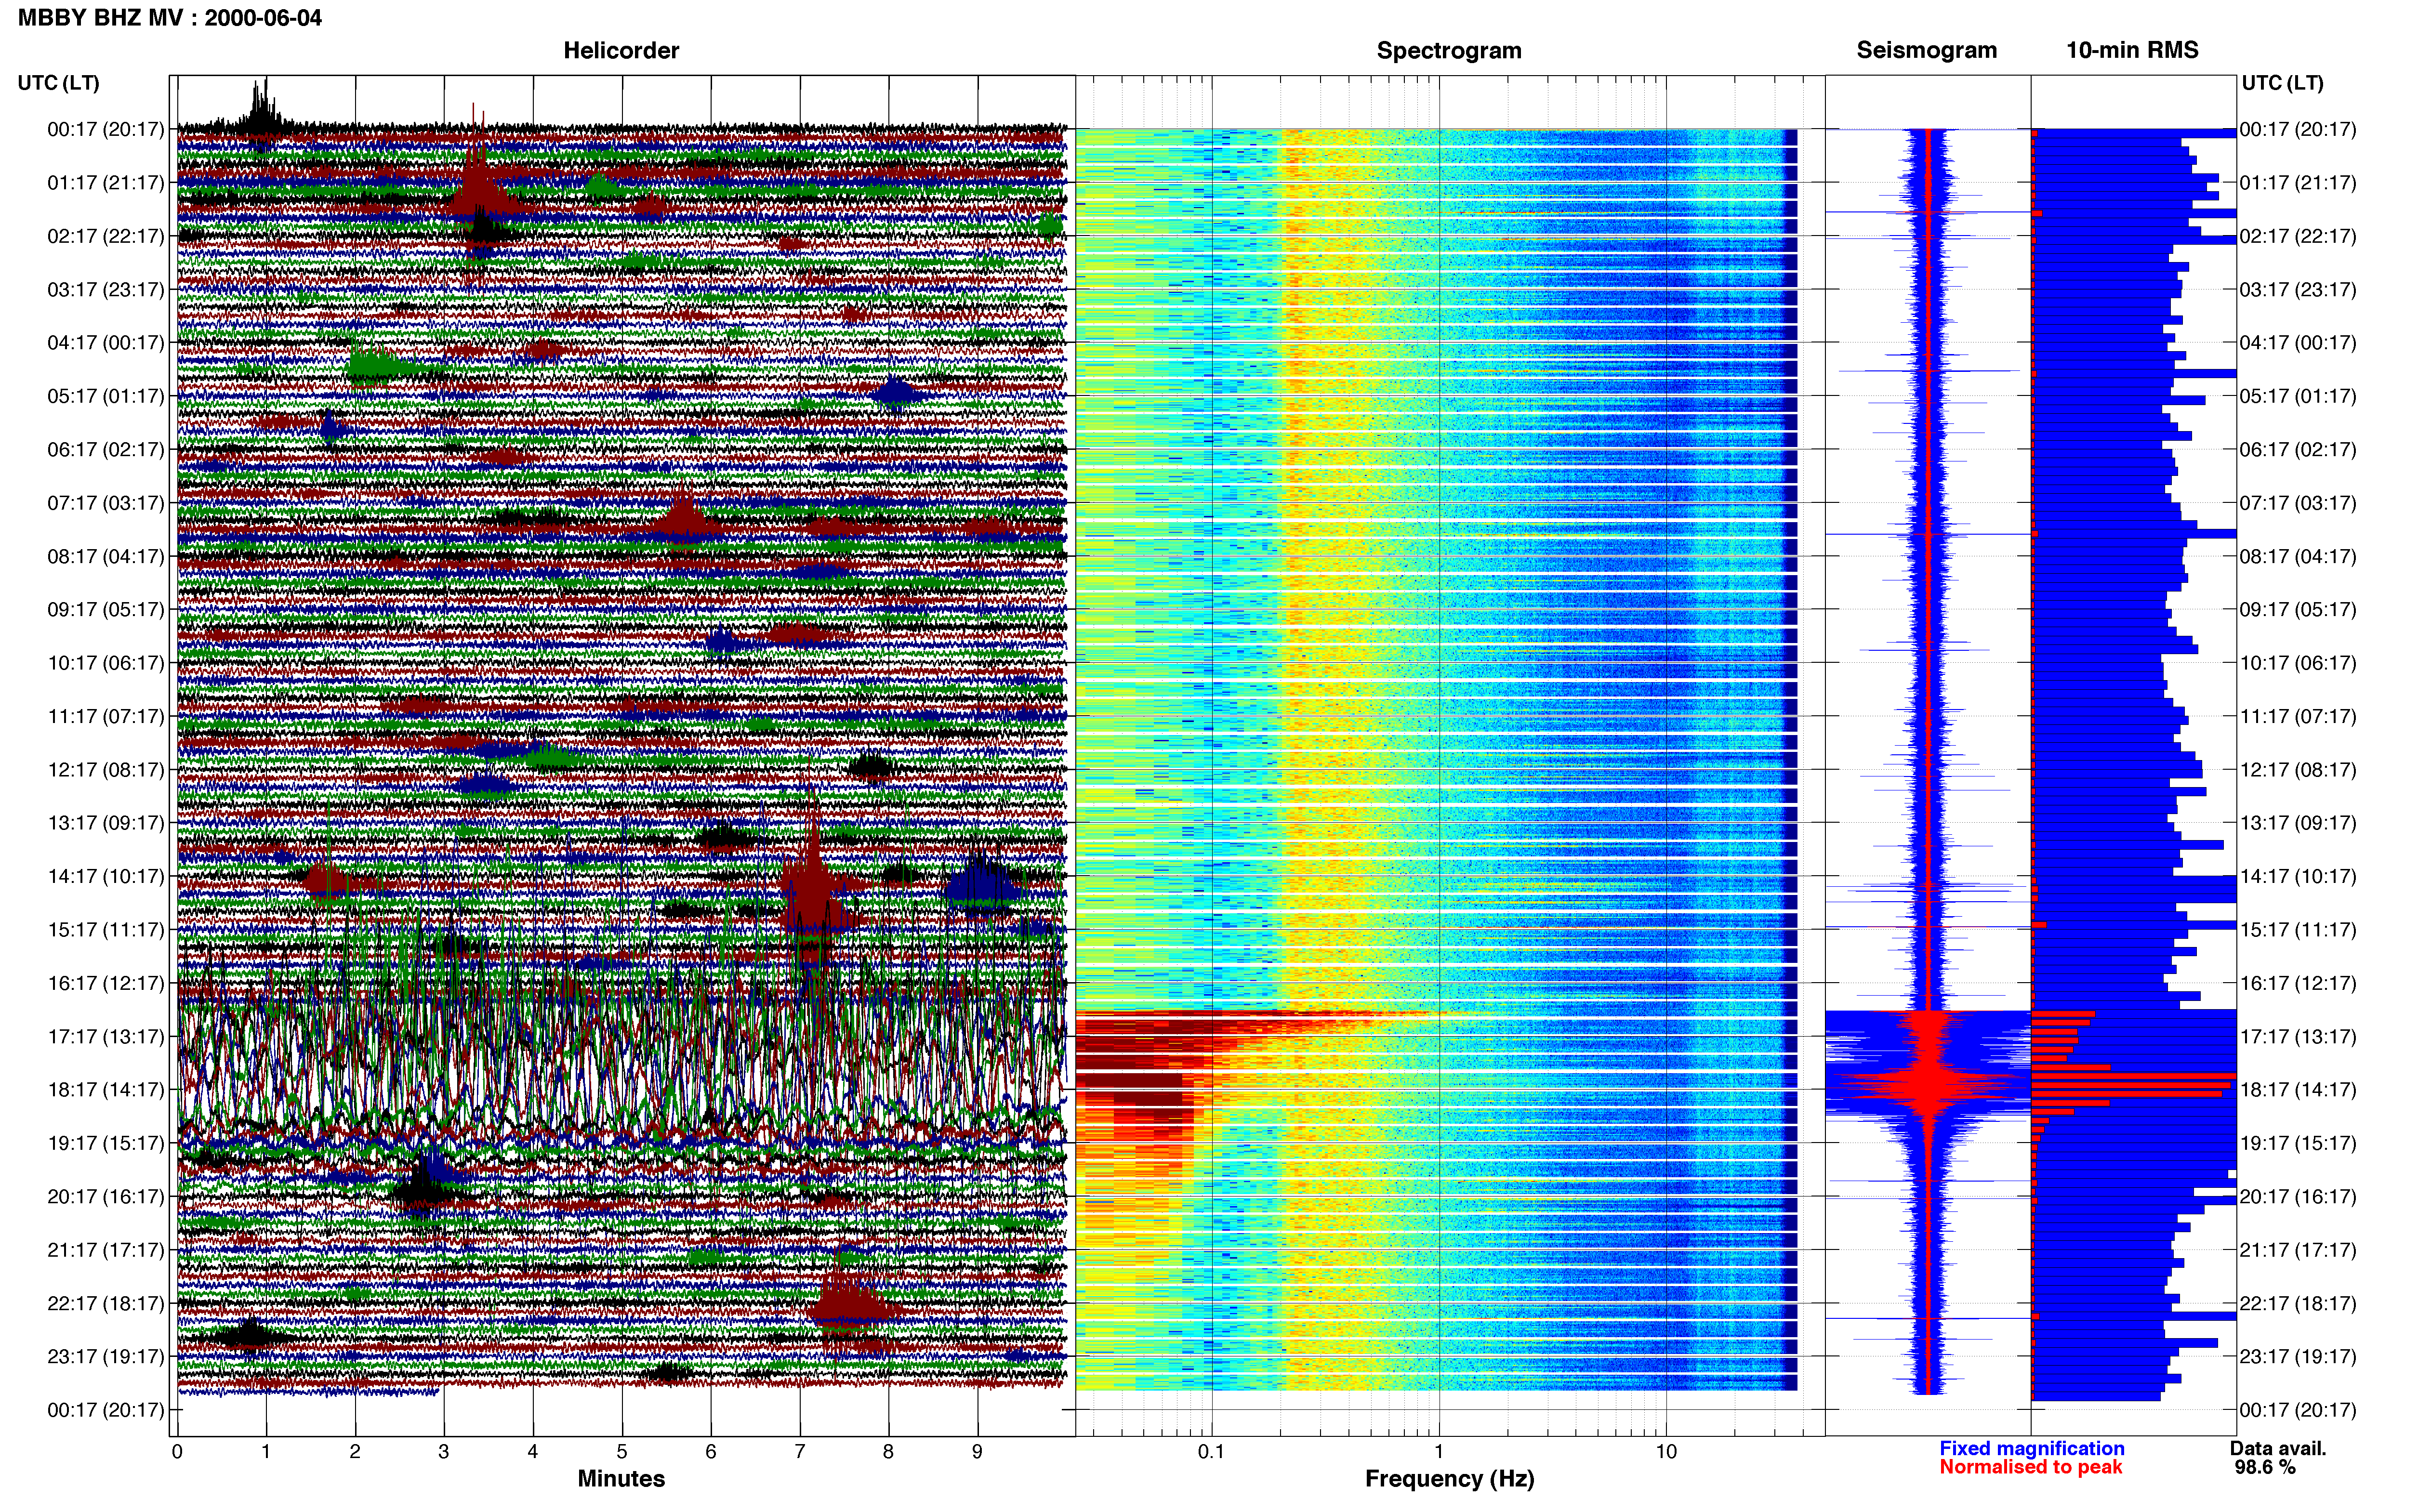Click '17:17 (13:17)' label beside the Helicorder
The width and height of the screenshot is (2418, 1512).
tap(106, 1037)
